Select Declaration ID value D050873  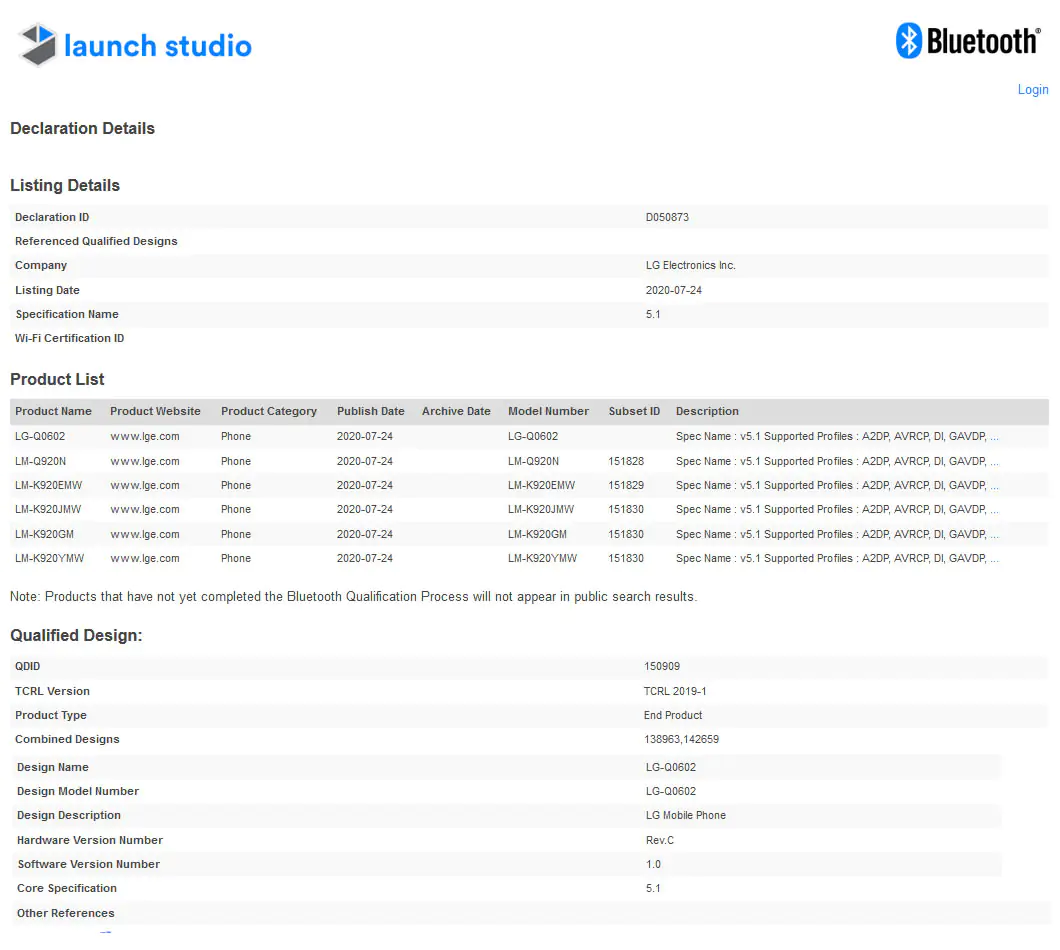pyautogui.click(x=667, y=217)
